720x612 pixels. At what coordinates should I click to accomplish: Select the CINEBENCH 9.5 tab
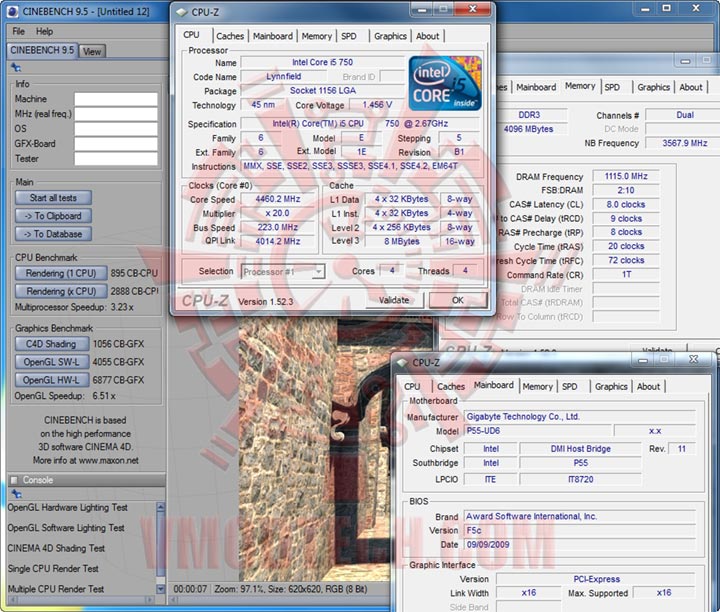tap(42, 50)
